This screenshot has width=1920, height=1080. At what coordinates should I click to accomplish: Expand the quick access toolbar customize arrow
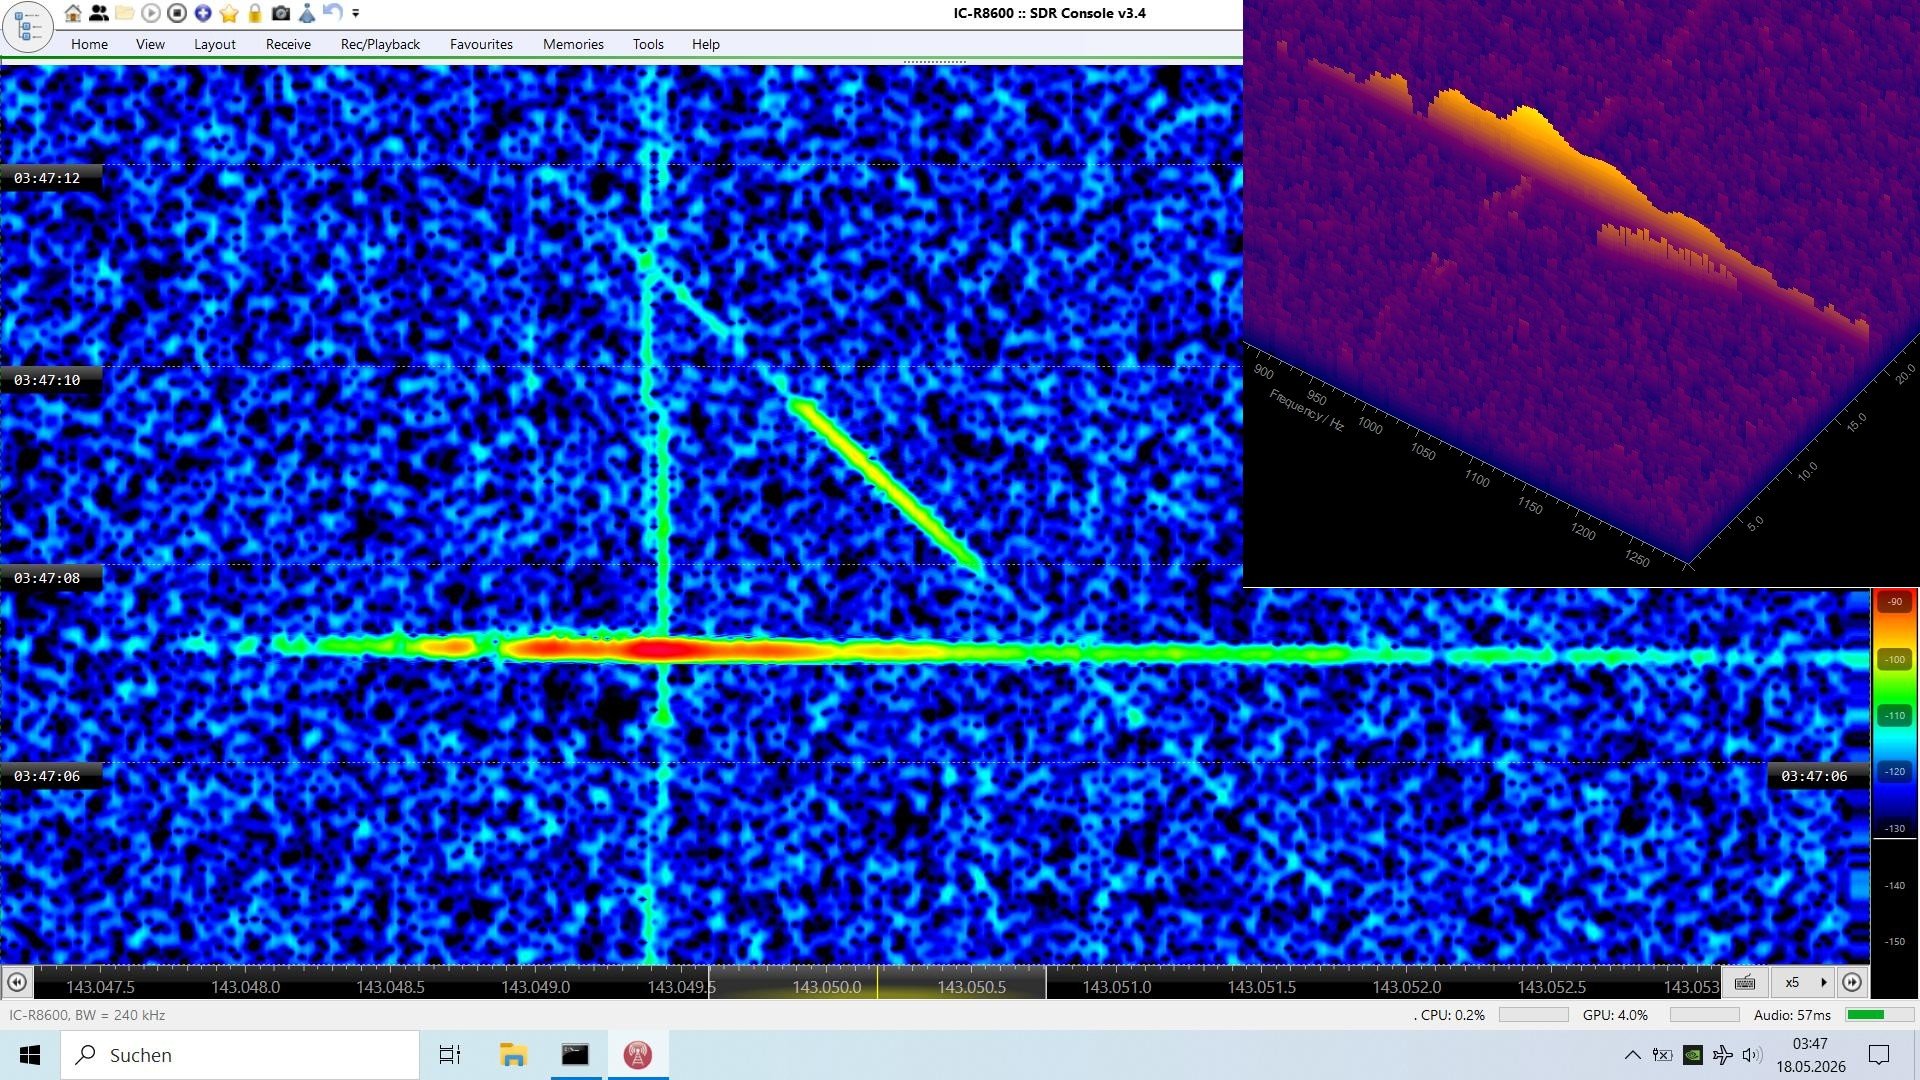356,13
